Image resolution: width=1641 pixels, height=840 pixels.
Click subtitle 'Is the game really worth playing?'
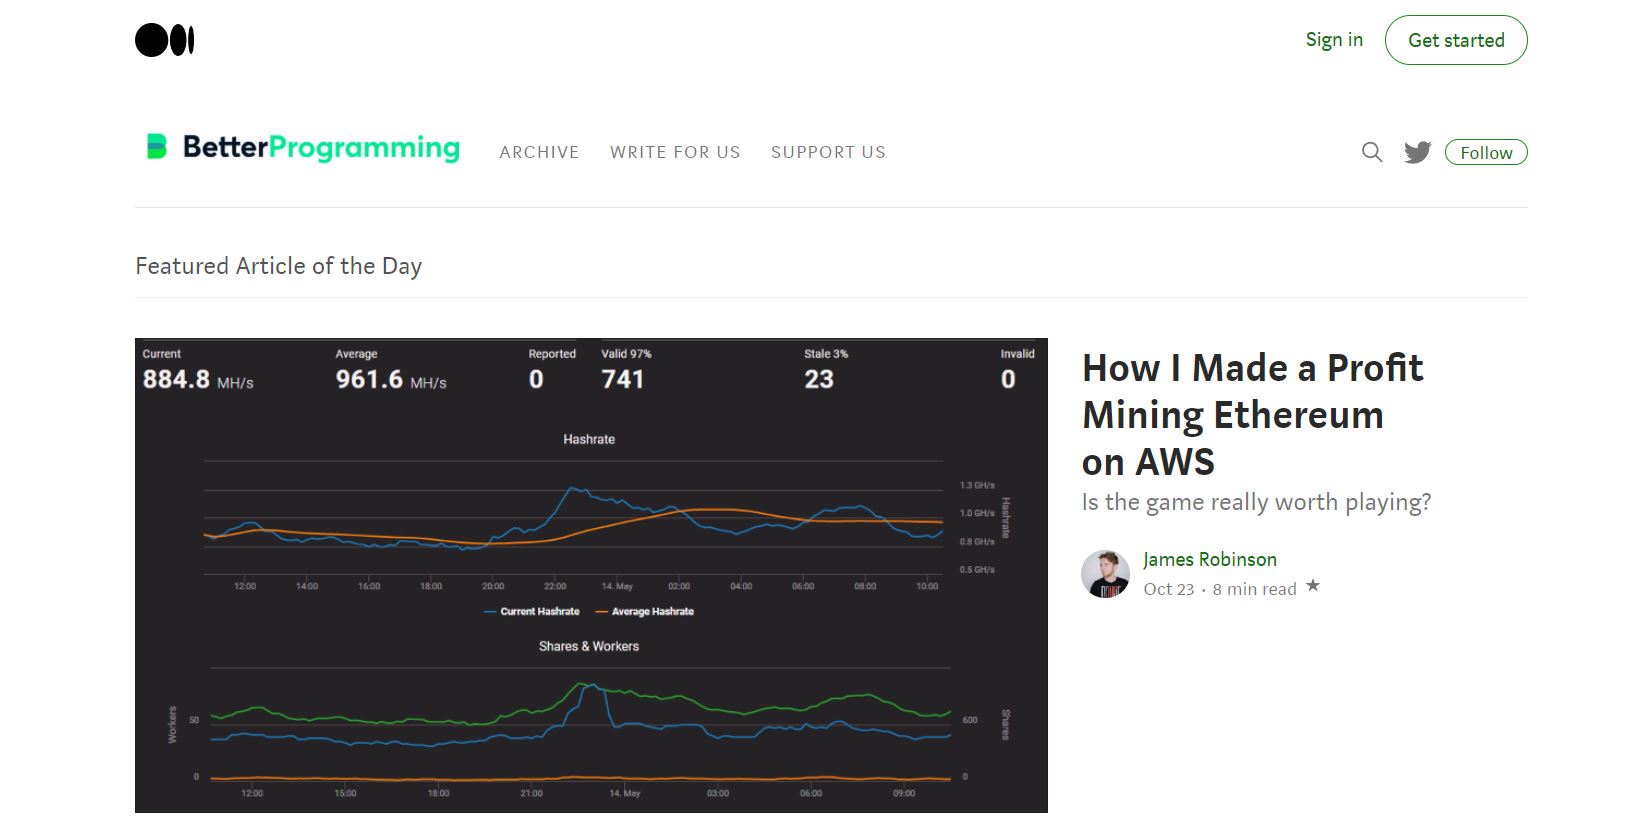tap(1256, 502)
